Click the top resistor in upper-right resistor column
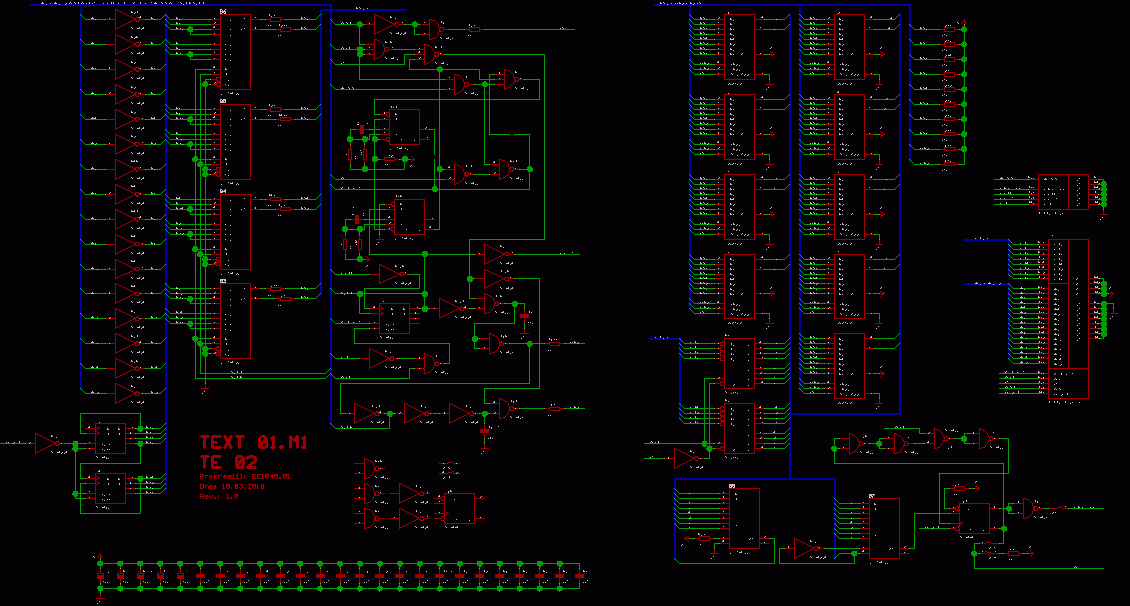1130x606 pixels. coord(949,30)
